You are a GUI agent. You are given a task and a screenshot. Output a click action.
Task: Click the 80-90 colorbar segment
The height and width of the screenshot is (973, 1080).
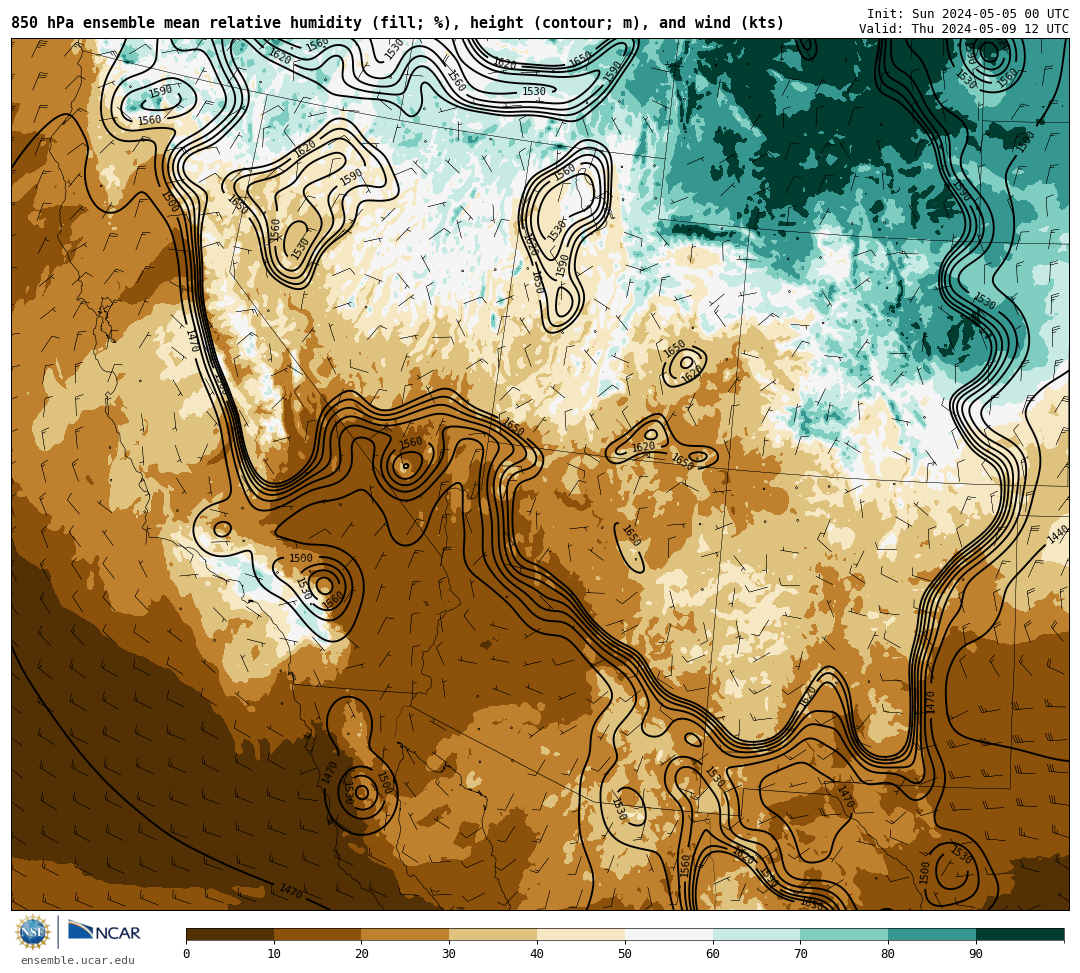click(932, 934)
